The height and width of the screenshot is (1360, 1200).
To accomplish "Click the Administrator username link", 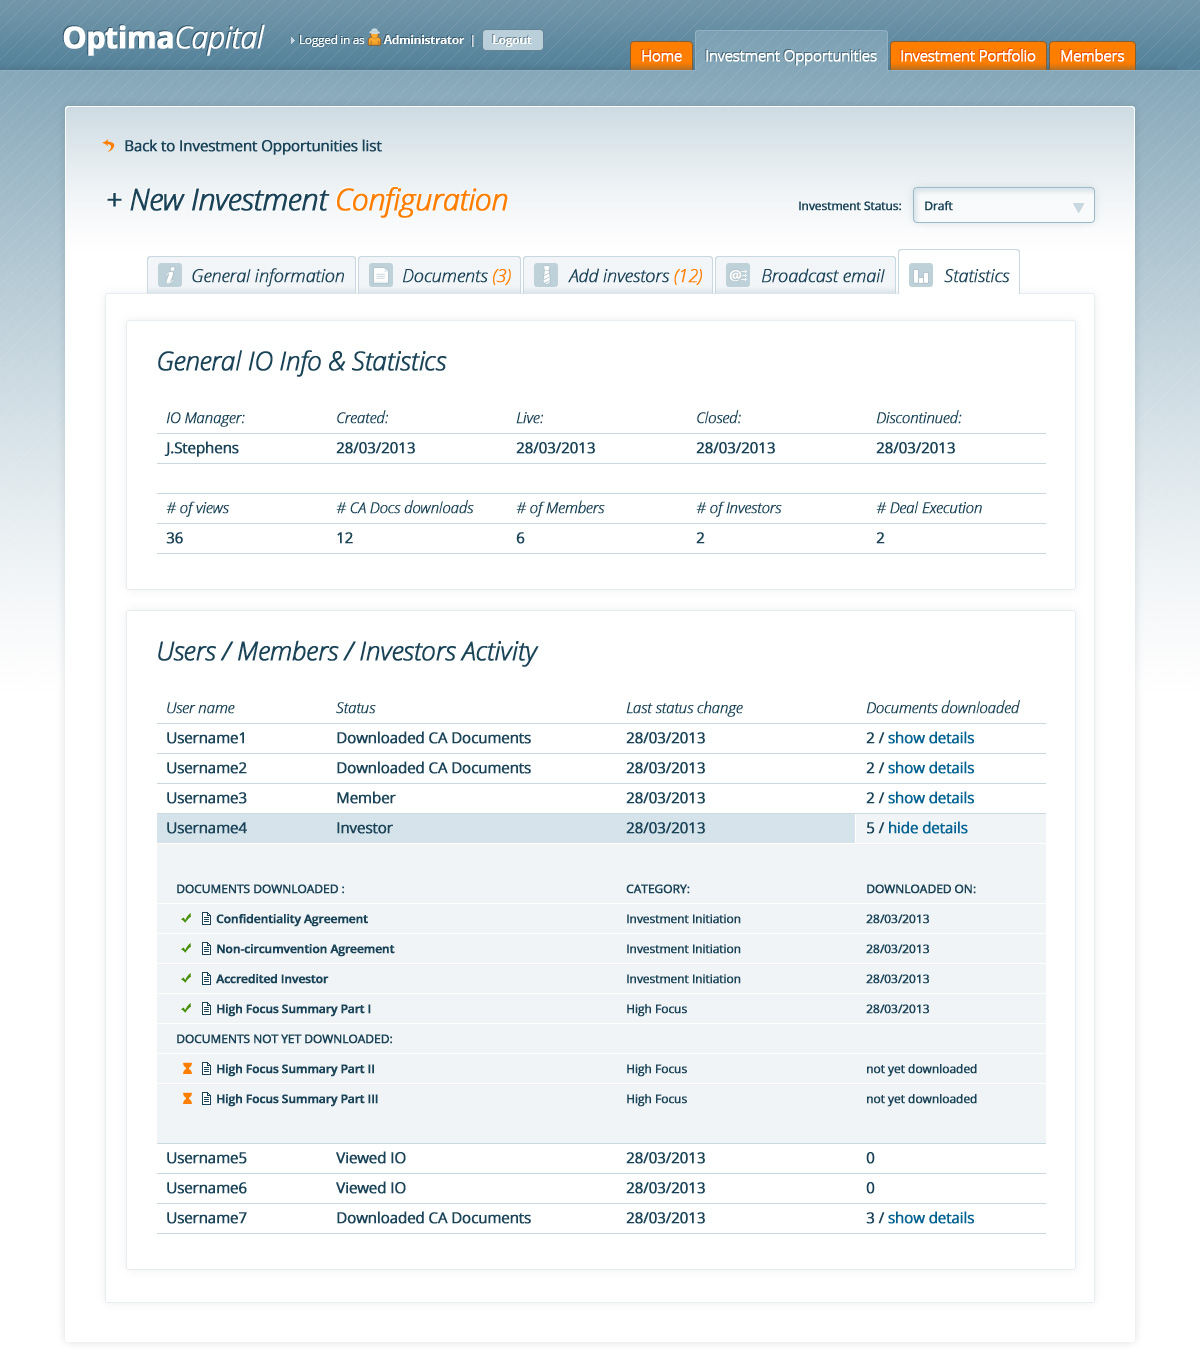I will tap(424, 40).
